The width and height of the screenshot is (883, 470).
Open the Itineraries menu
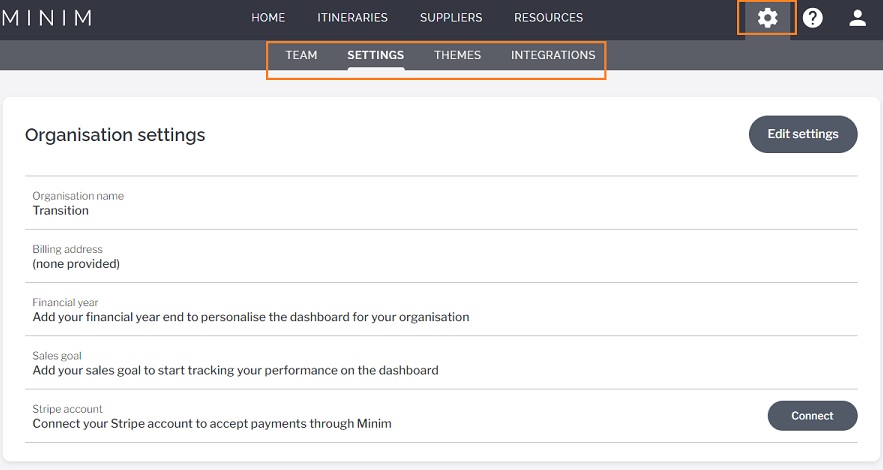coord(353,17)
